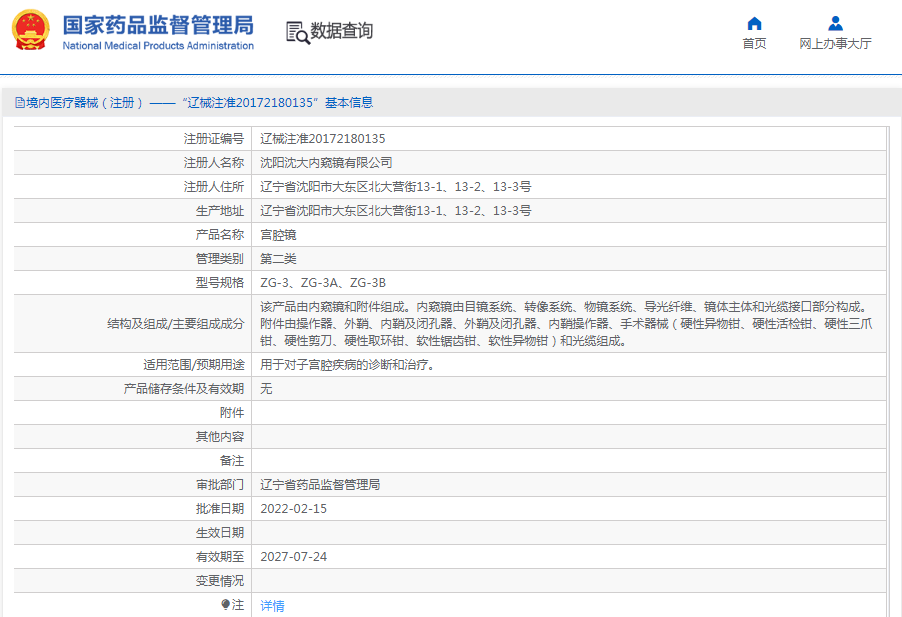Click the document icon before 境内医疗器械

tap(19, 103)
